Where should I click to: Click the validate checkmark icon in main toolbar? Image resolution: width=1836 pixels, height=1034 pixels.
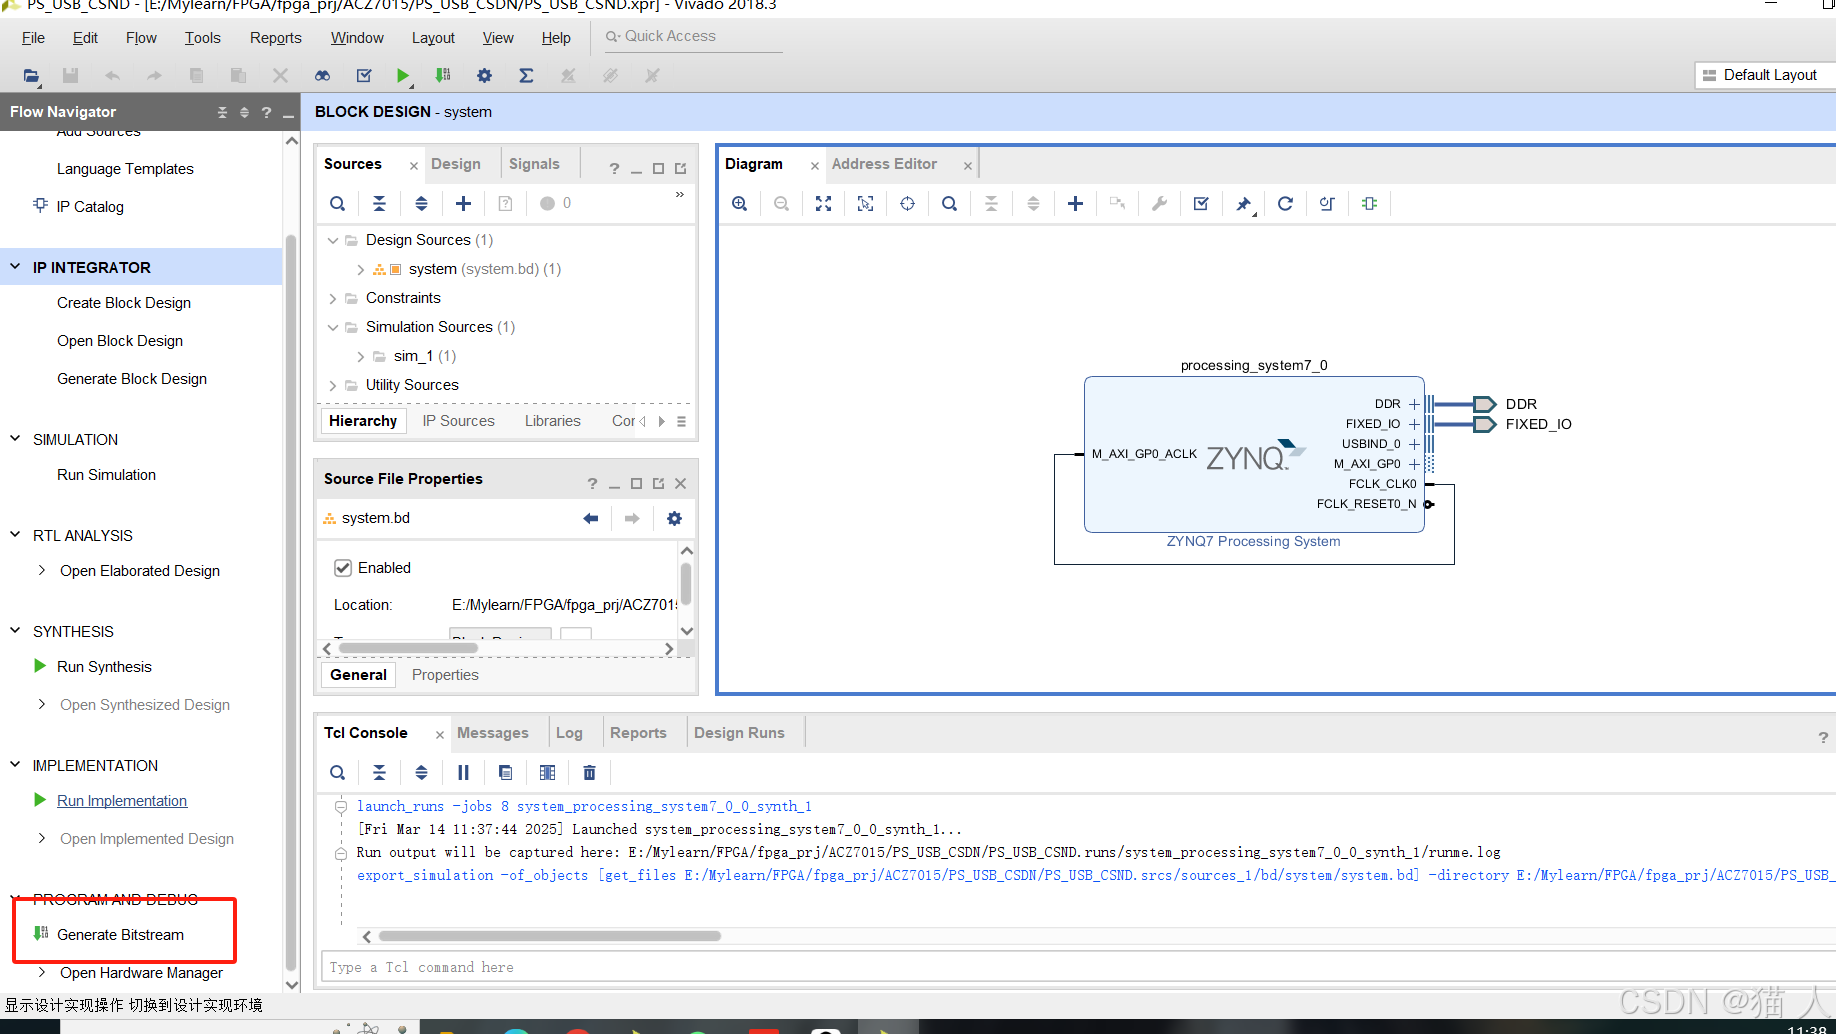tap(364, 75)
